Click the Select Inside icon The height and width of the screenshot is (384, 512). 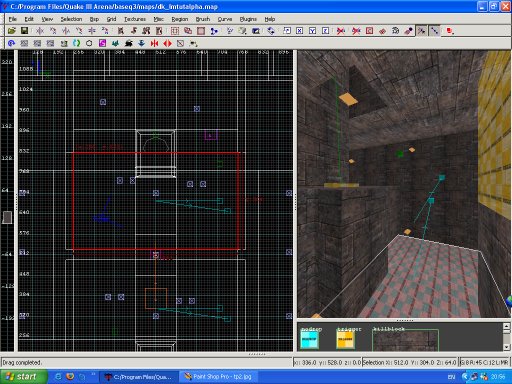click(159, 31)
